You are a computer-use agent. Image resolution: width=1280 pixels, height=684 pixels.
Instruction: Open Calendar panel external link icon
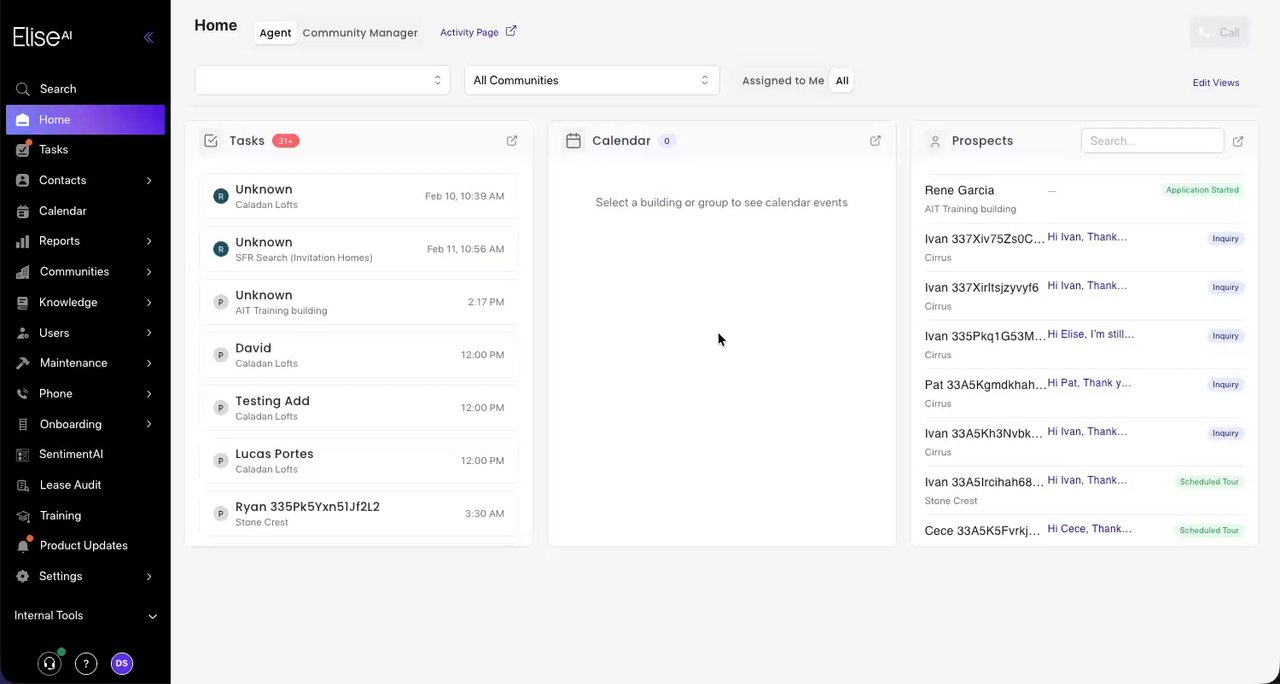(x=875, y=141)
